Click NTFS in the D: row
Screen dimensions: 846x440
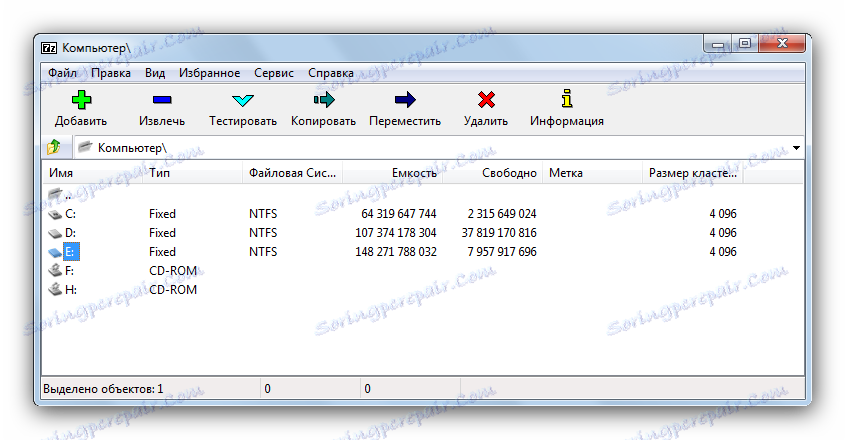pos(263,233)
